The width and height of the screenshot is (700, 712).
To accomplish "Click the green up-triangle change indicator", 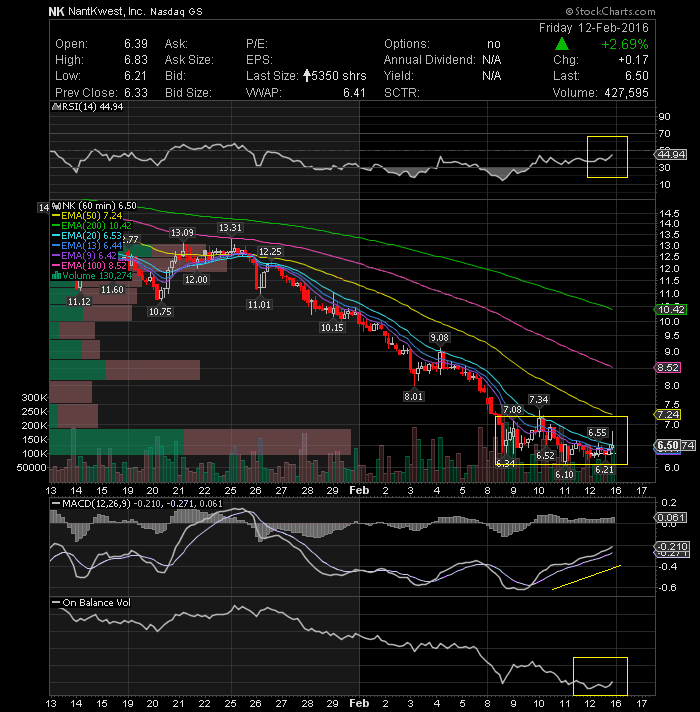I will click(562, 44).
